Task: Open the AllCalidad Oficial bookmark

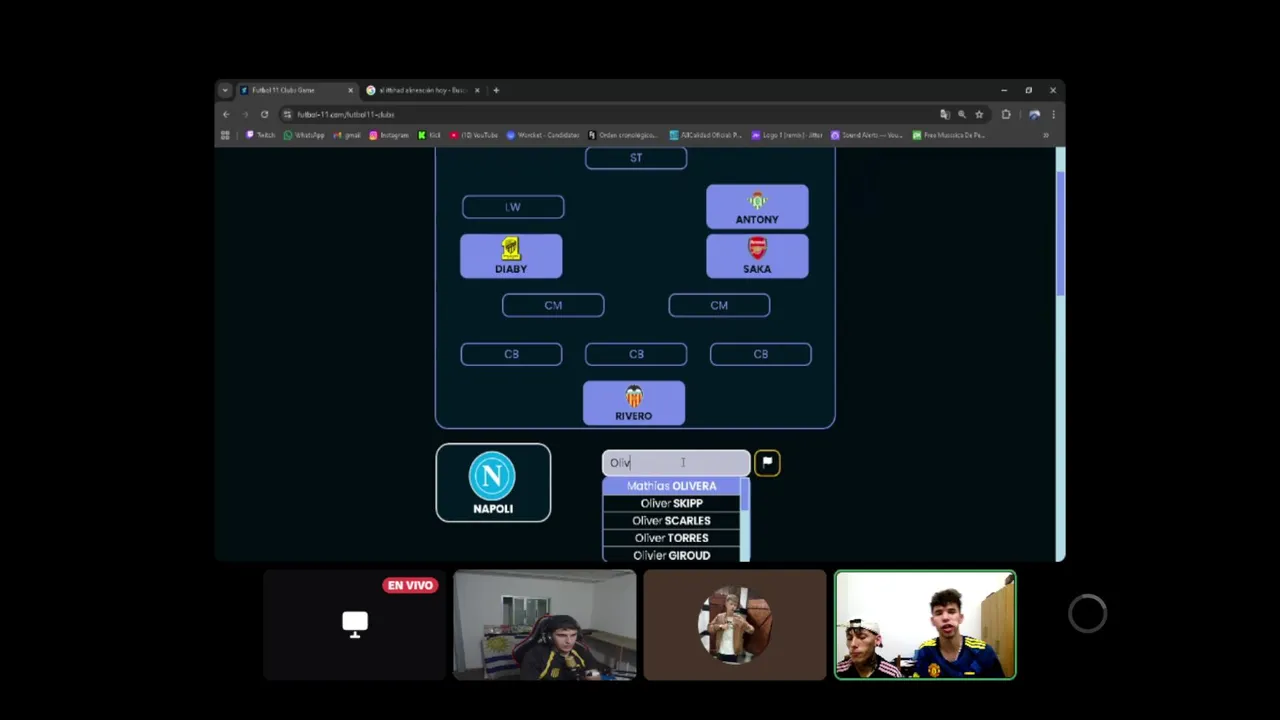Action: pyautogui.click(x=705, y=135)
